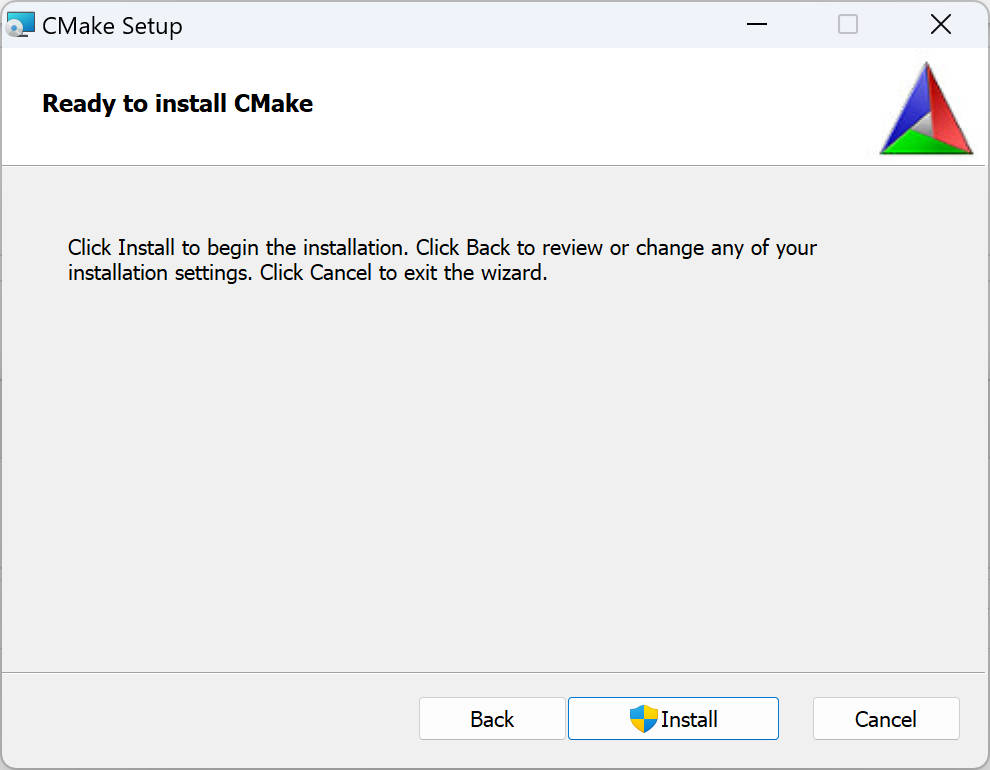Screen dimensions: 990x770
Task: Click the "CMake Setup" title bar text
Action: 112,26
